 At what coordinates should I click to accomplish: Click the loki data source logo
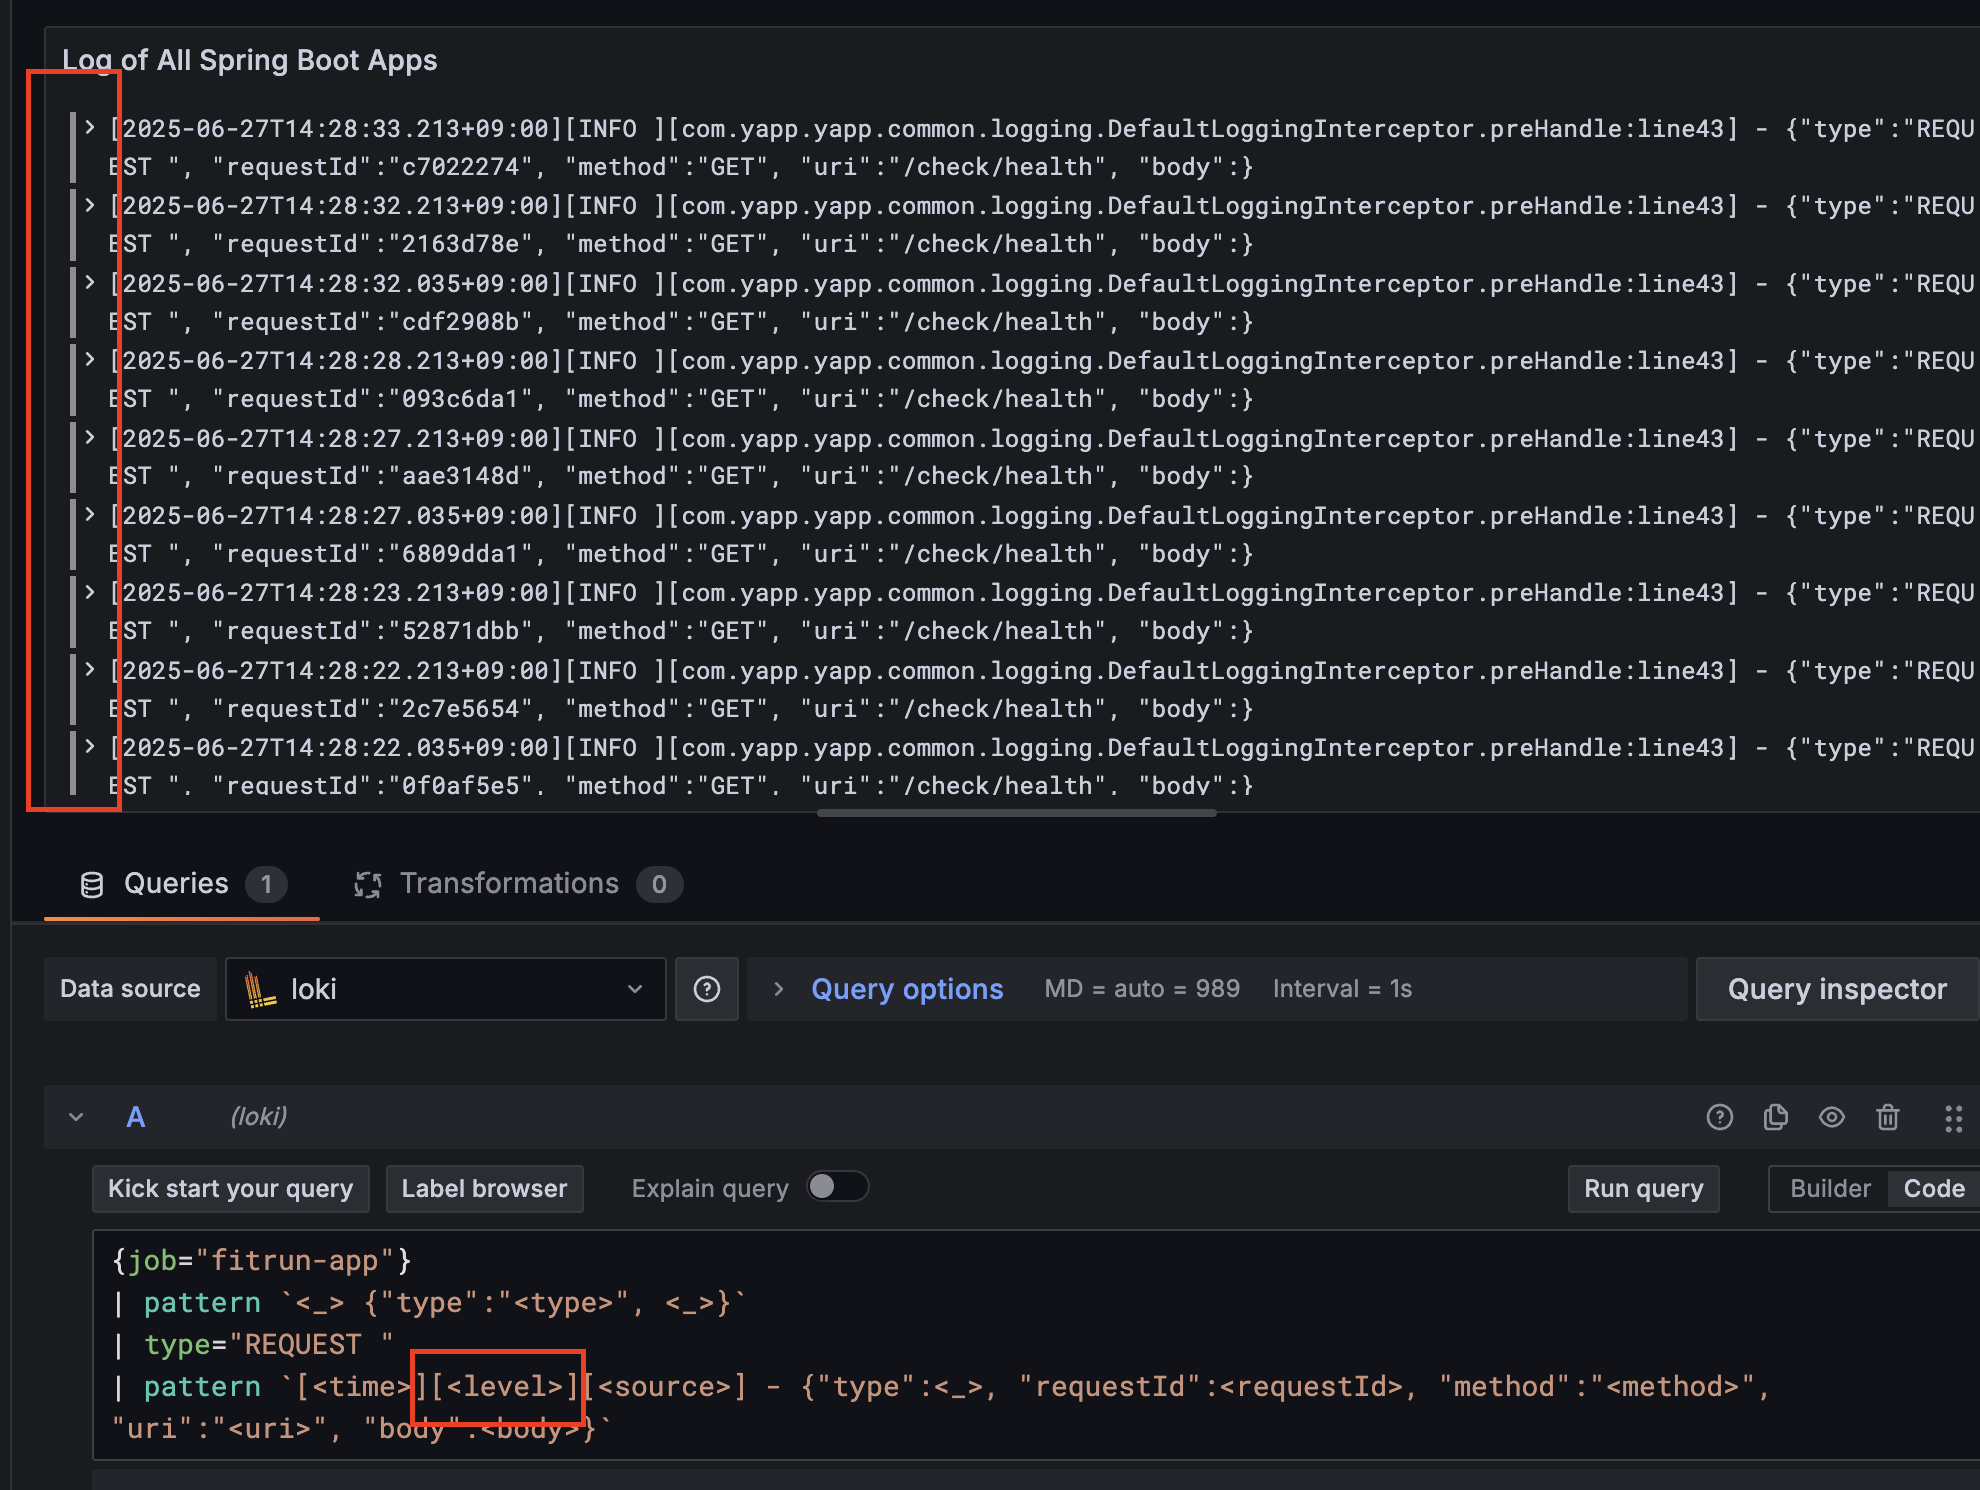[x=260, y=990]
